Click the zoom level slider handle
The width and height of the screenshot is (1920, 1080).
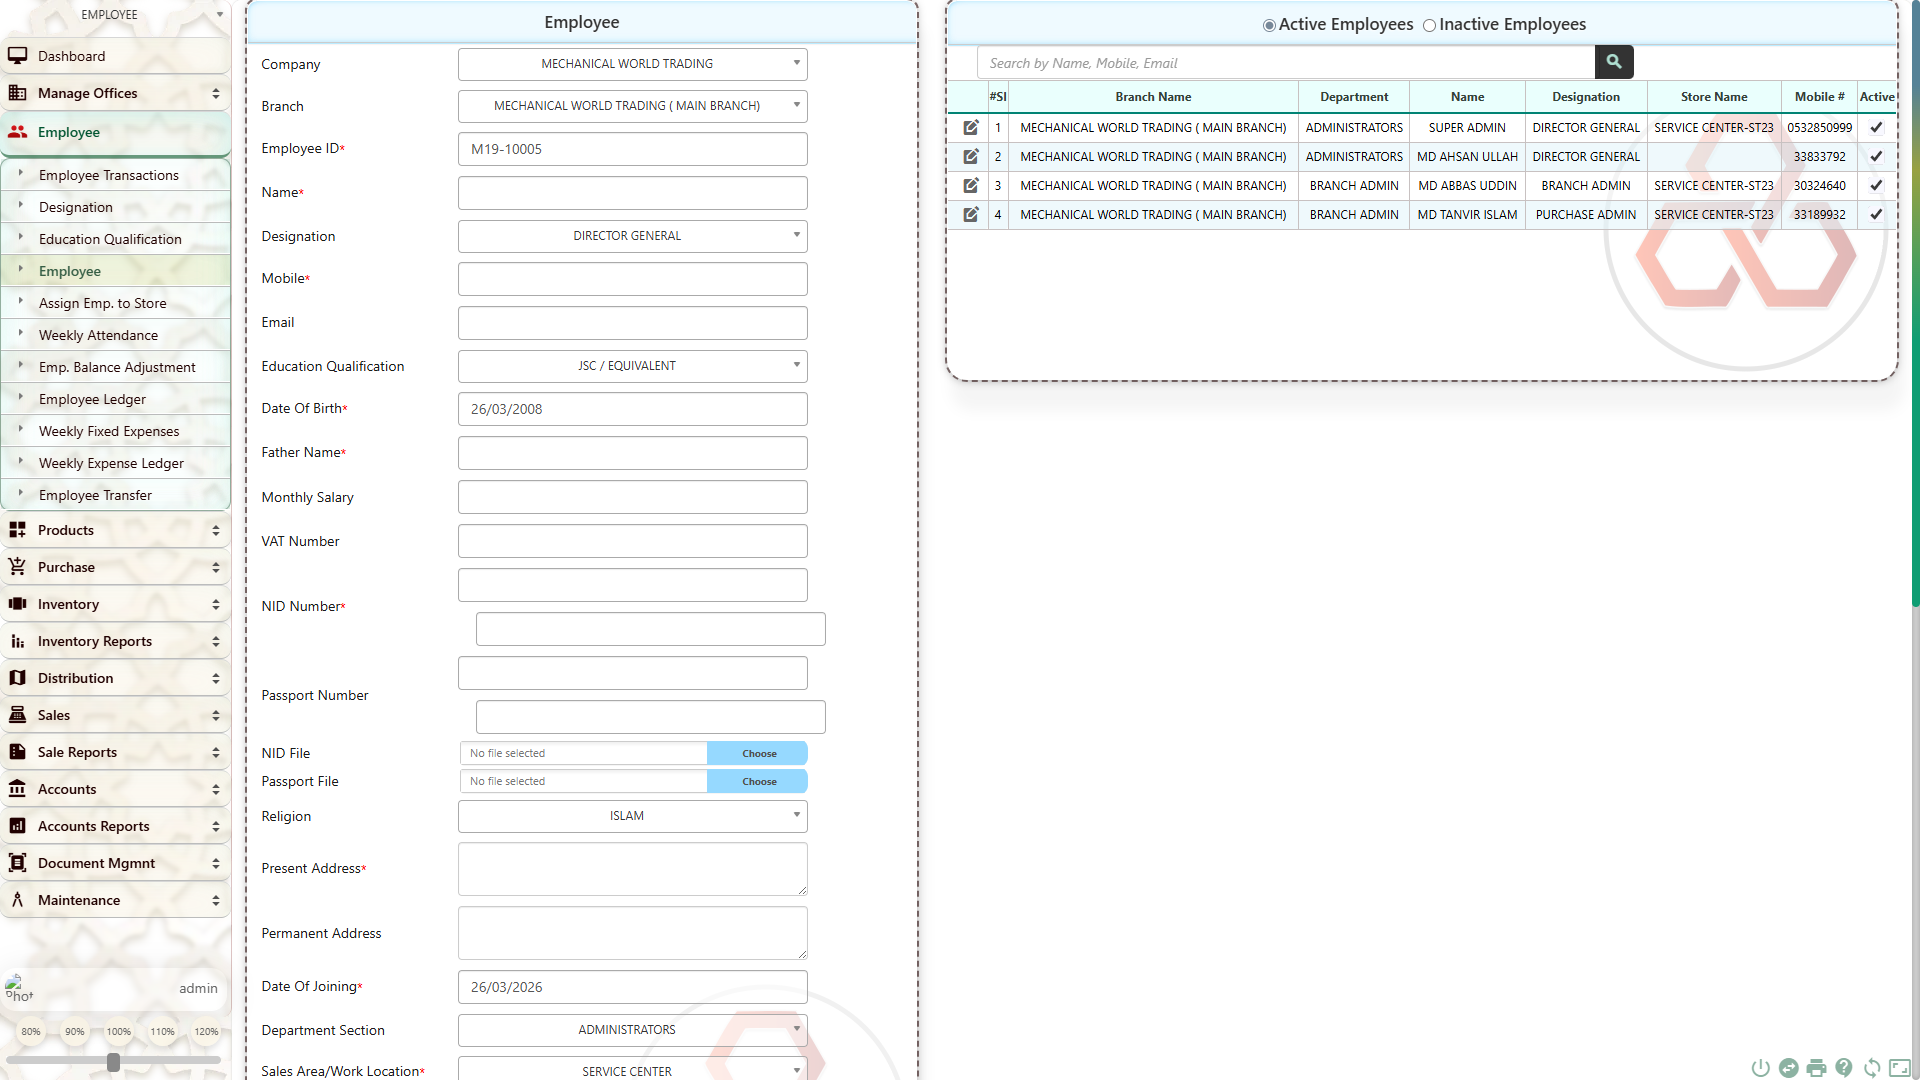pos(113,1062)
